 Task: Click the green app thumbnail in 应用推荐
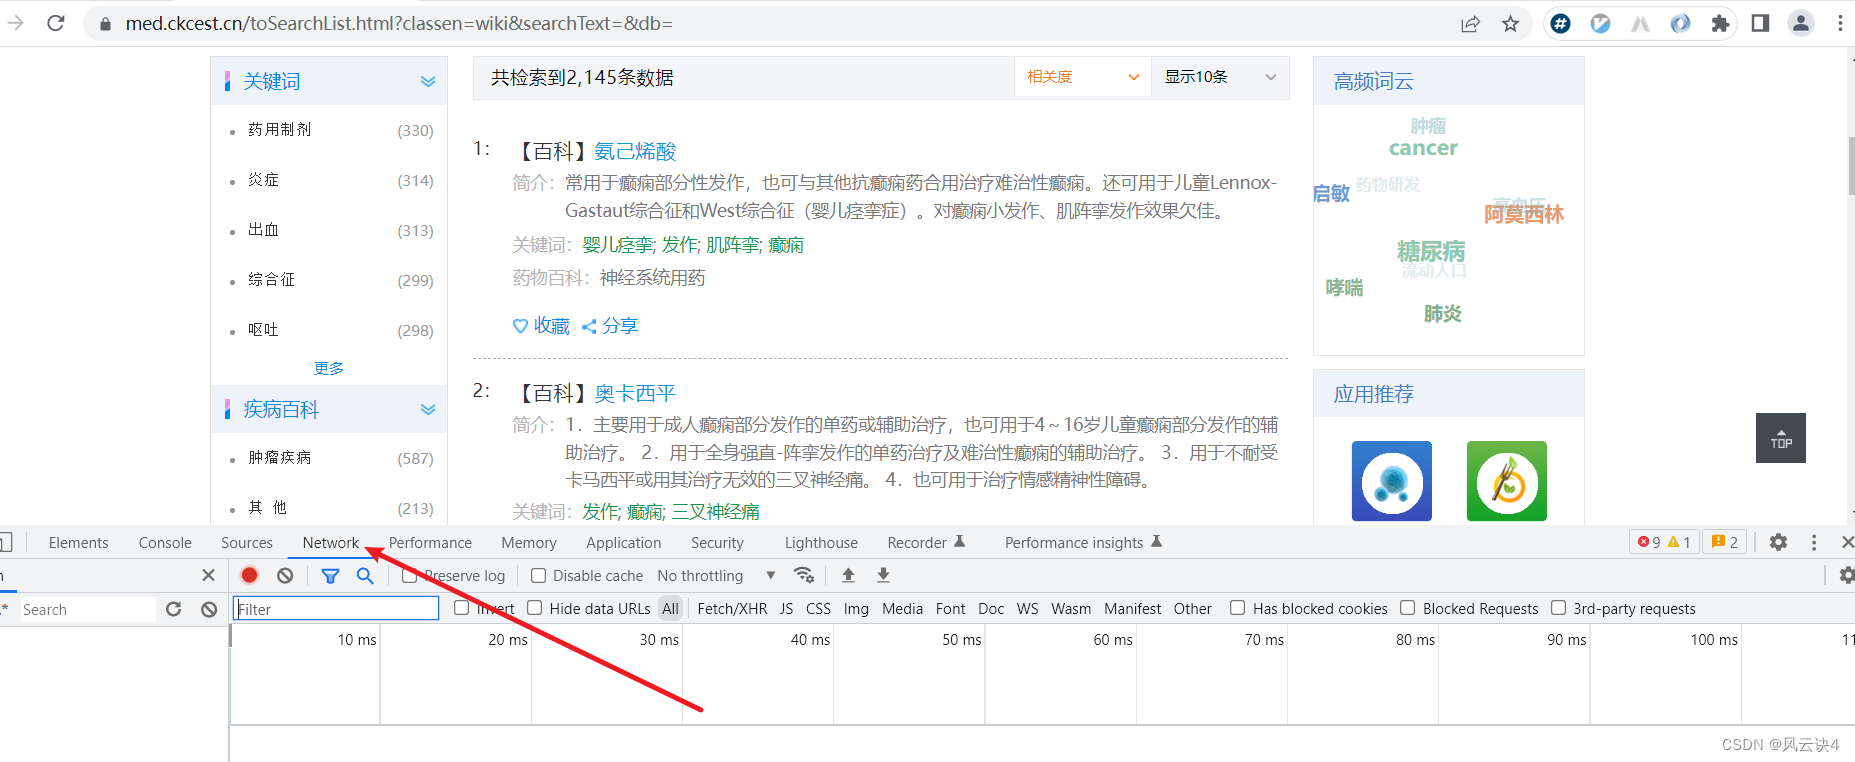[x=1507, y=481]
